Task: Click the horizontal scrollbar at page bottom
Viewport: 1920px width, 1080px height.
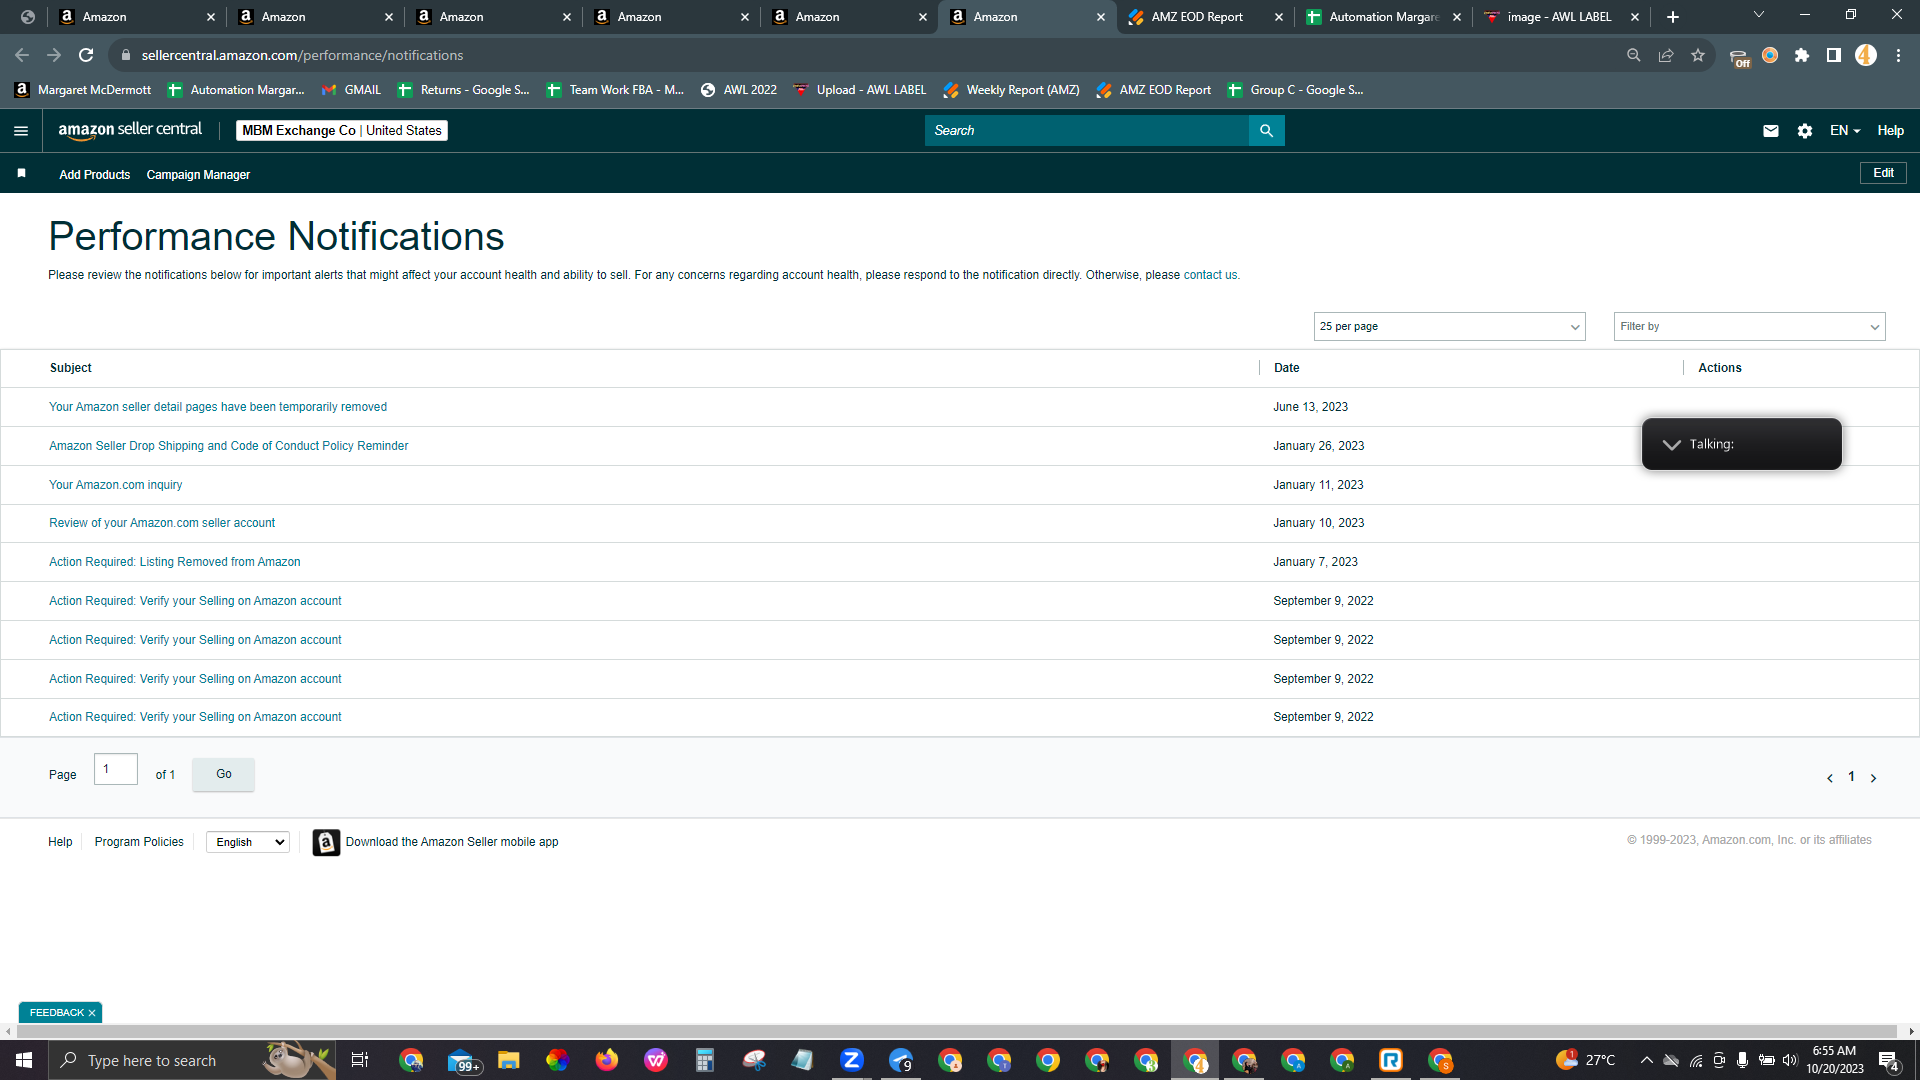Action: click(955, 1031)
